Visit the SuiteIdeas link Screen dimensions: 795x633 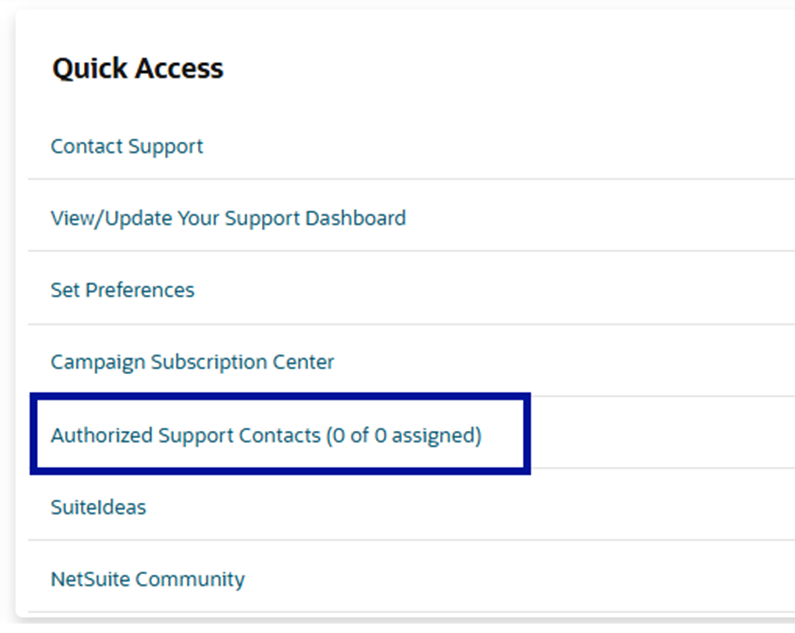pos(98,507)
